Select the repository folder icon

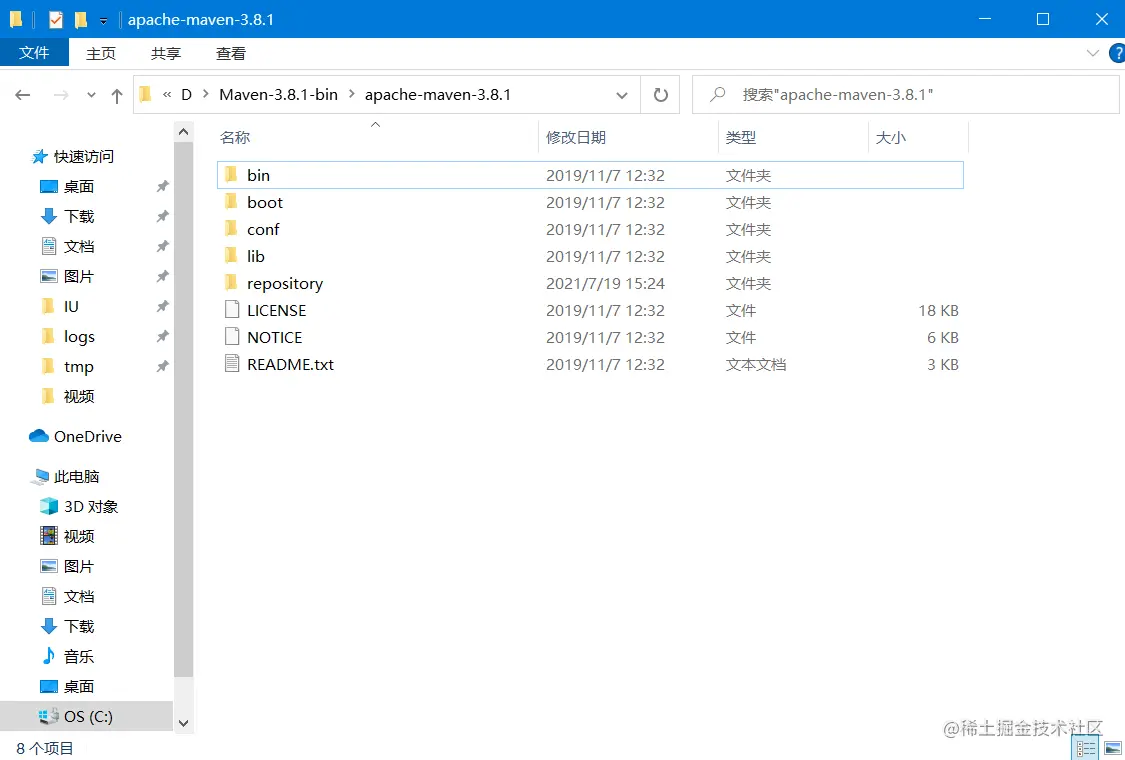pyautogui.click(x=231, y=283)
